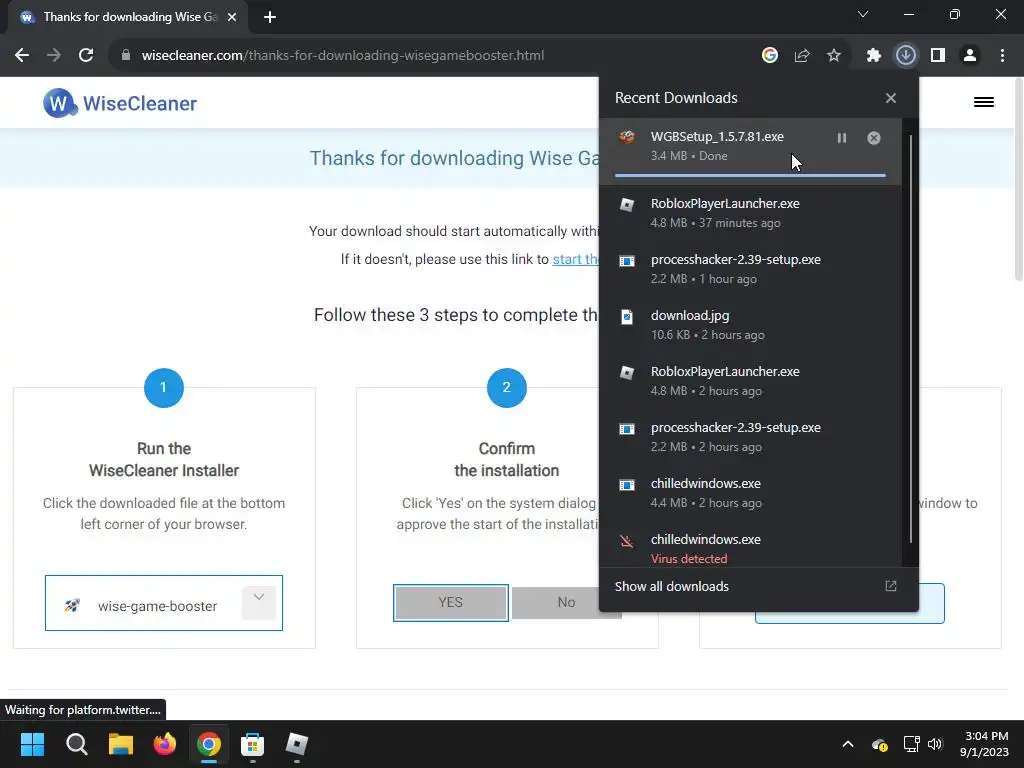The image size is (1024, 768).
Task: Pause the WGBSetup download
Action: pyautogui.click(x=842, y=138)
